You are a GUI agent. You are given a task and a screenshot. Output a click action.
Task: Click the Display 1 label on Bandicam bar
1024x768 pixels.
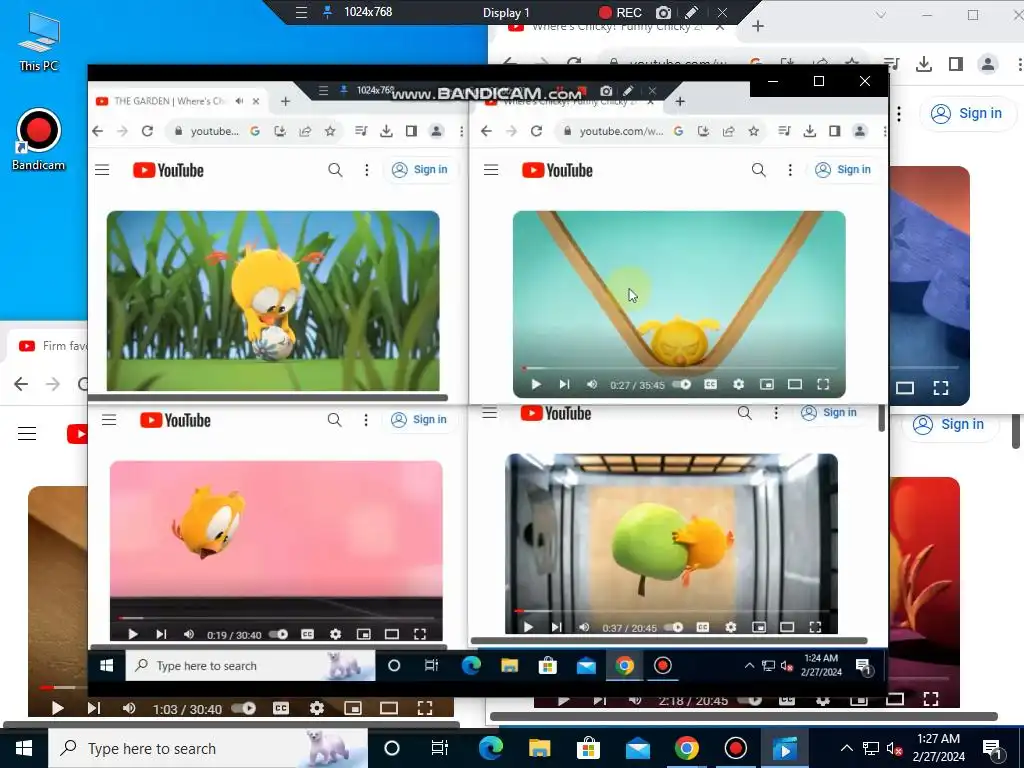click(506, 12)
